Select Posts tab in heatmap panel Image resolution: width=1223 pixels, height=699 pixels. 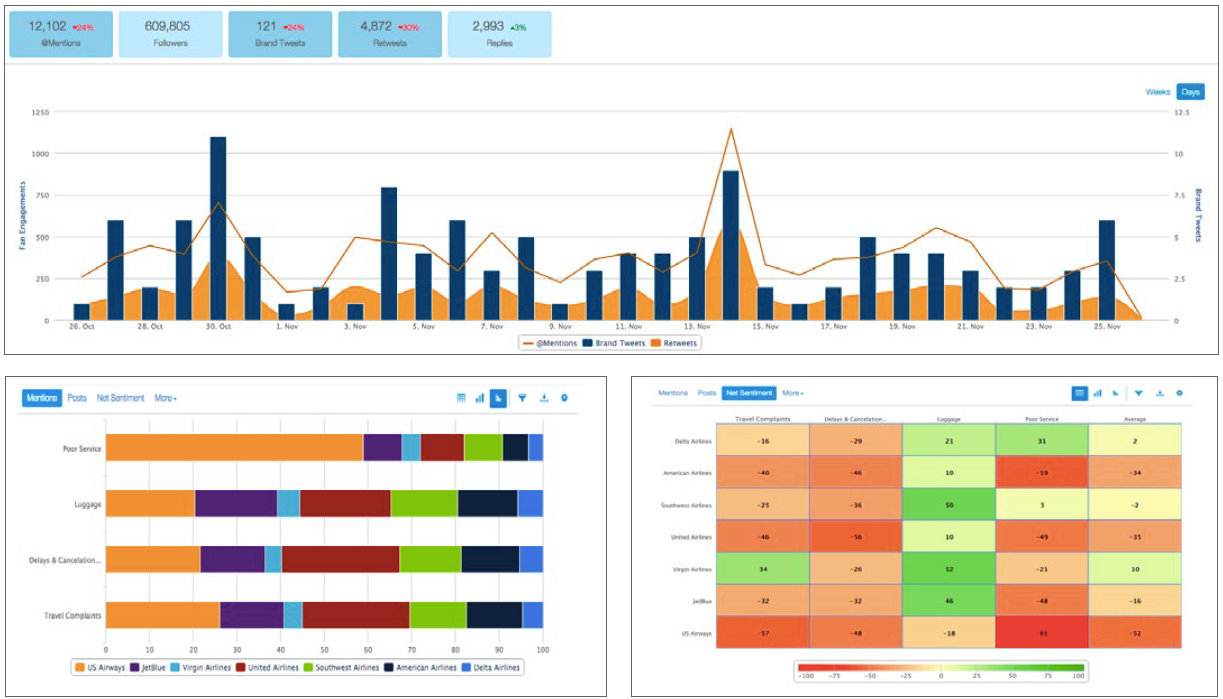pos(706,393)
